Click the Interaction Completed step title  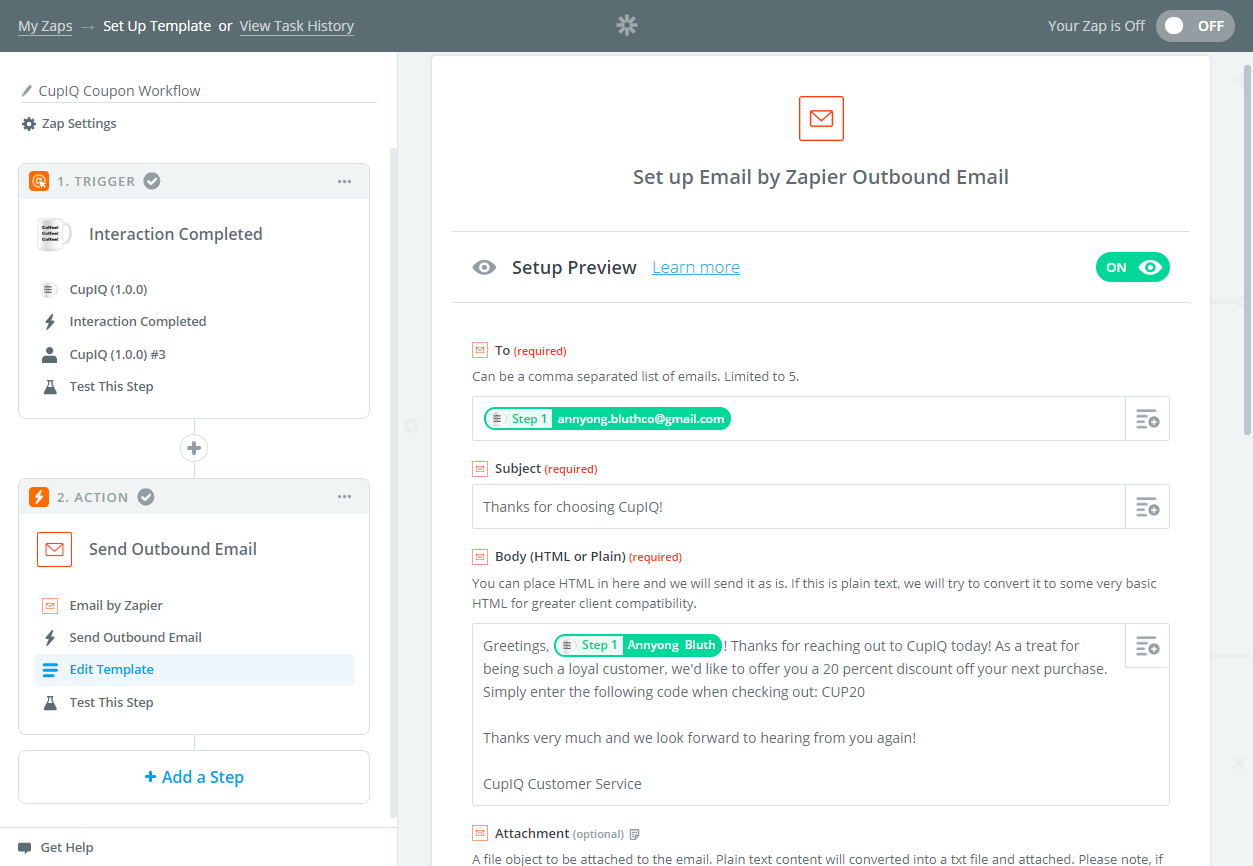point(176,234)
